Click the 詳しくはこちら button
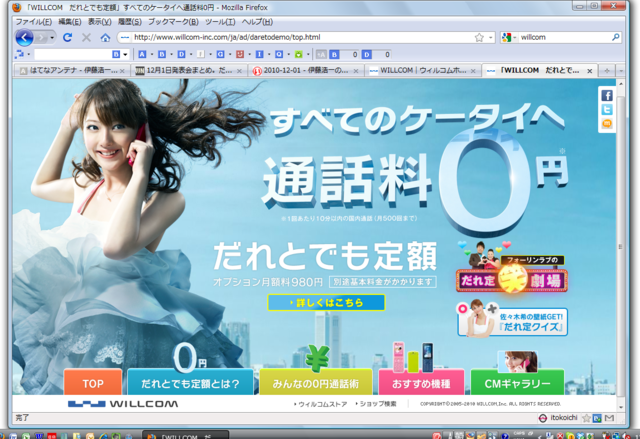 tap(326, 303)
